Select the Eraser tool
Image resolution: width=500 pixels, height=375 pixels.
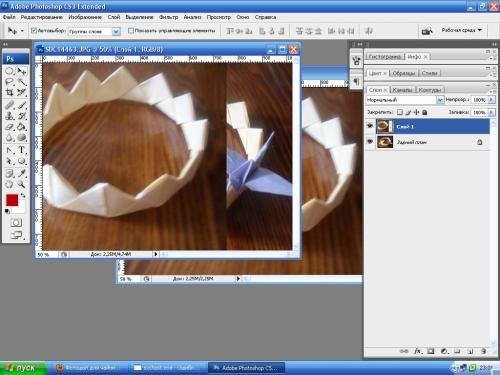[9, 127]
